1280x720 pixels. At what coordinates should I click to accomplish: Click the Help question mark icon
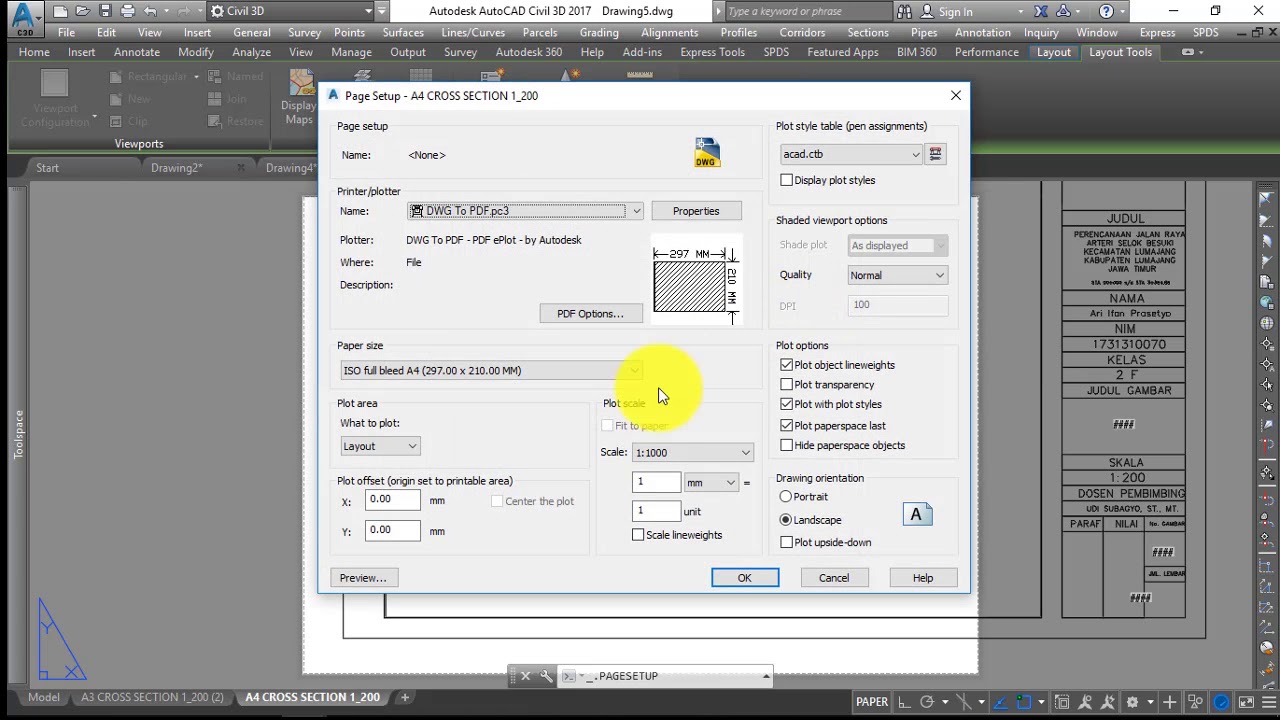point(1106,11)
